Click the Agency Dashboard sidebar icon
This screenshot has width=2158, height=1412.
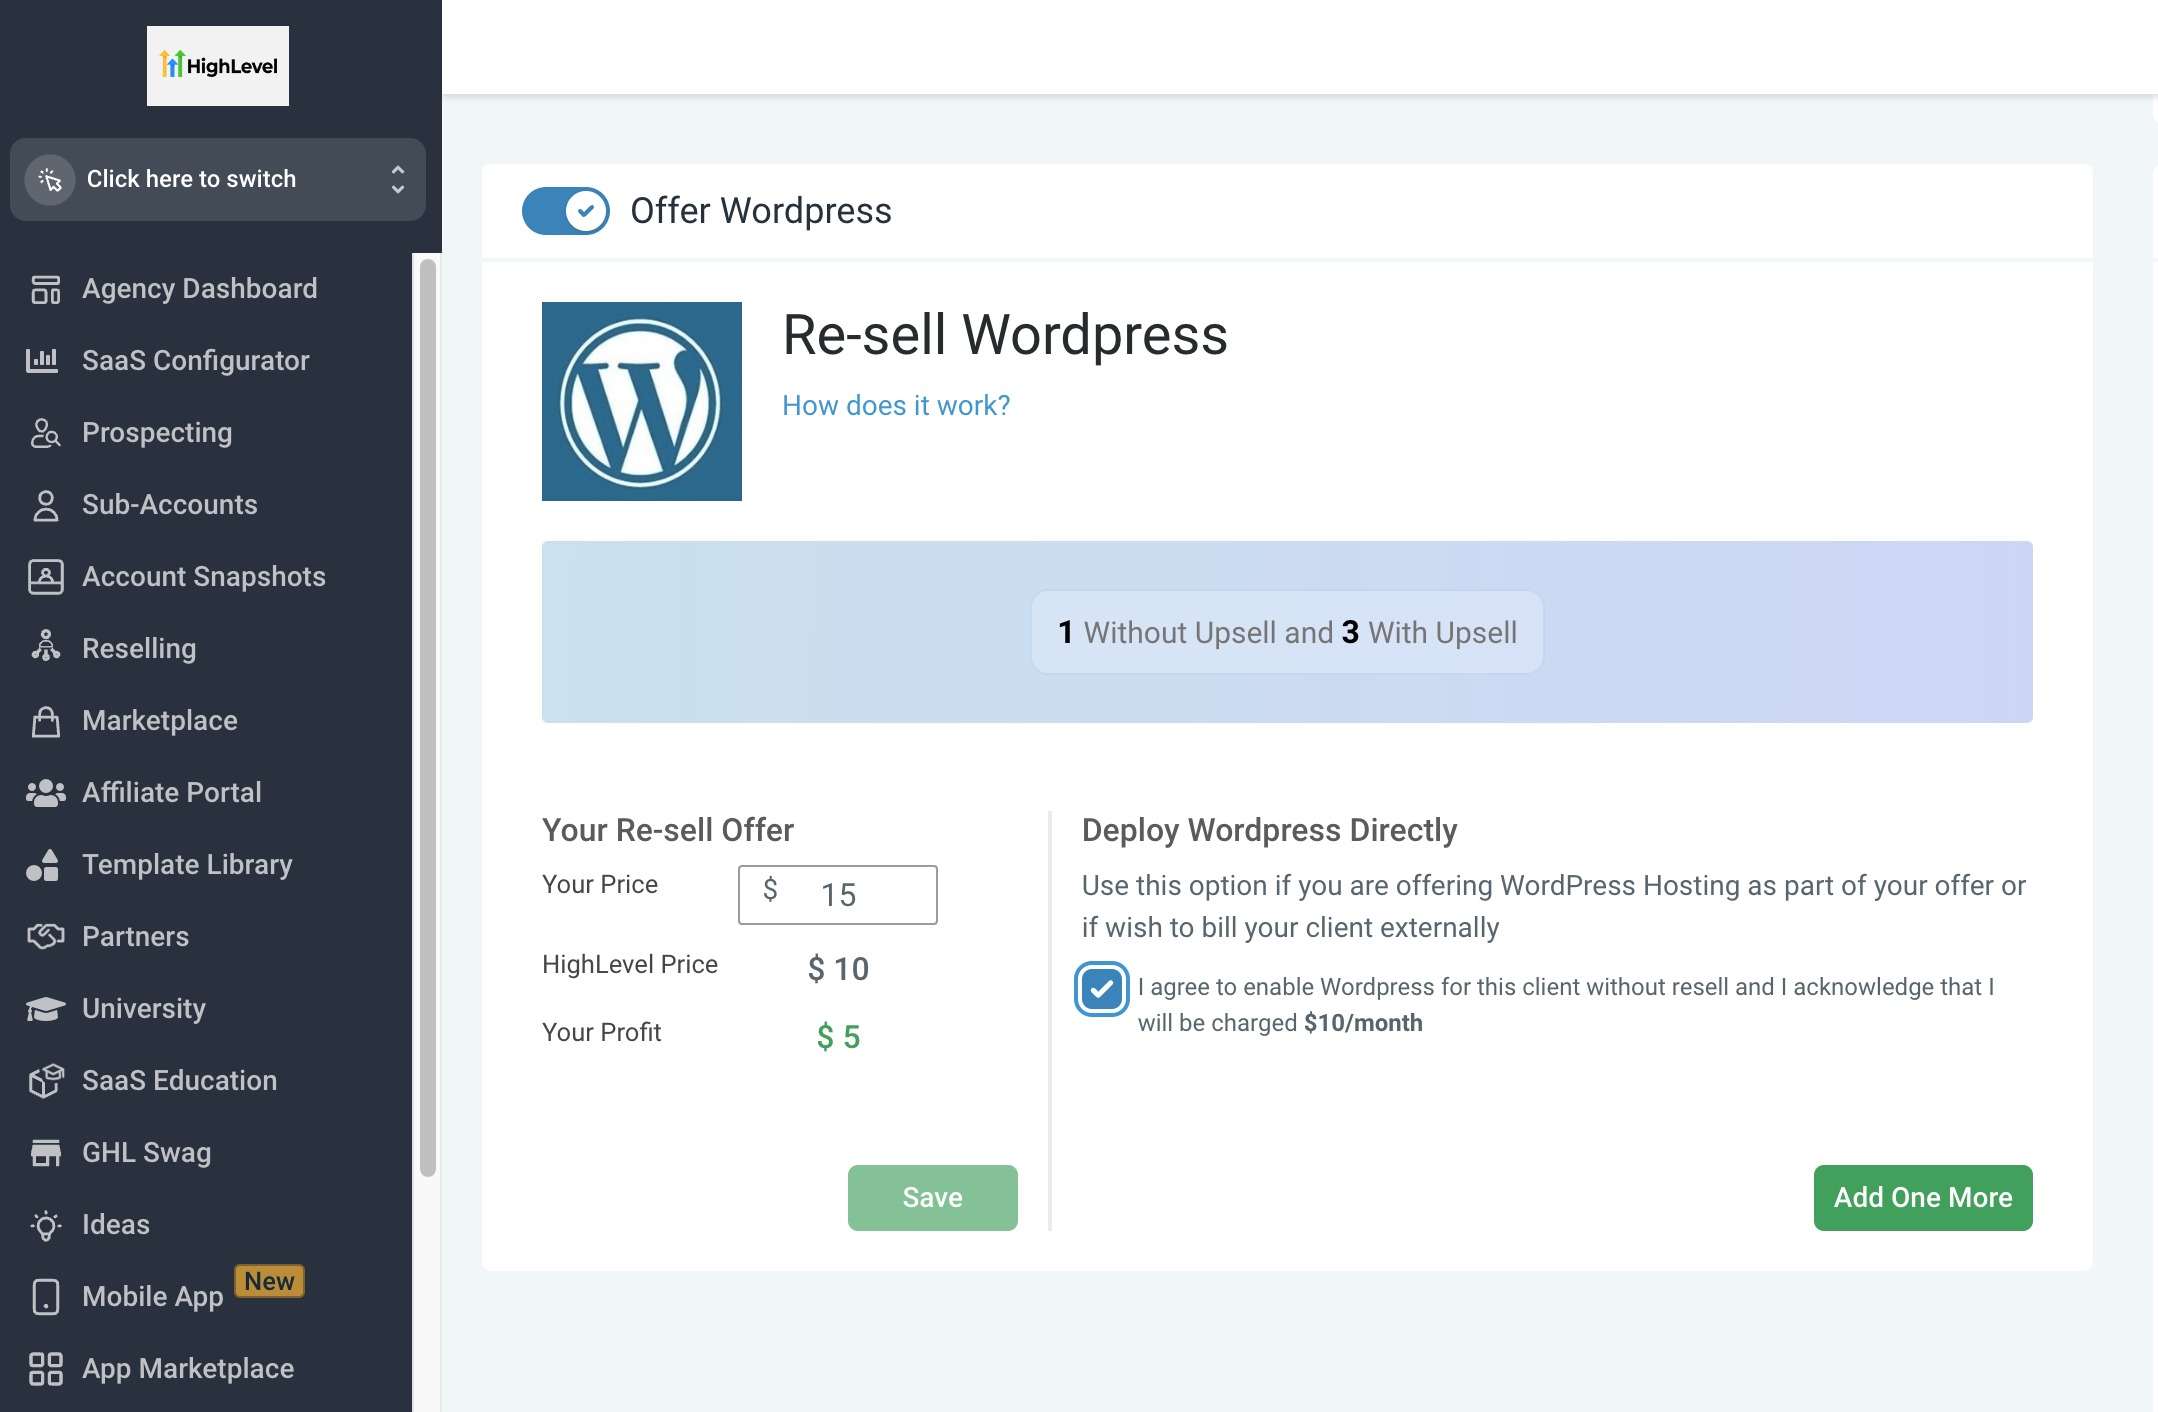click(46, 289)
